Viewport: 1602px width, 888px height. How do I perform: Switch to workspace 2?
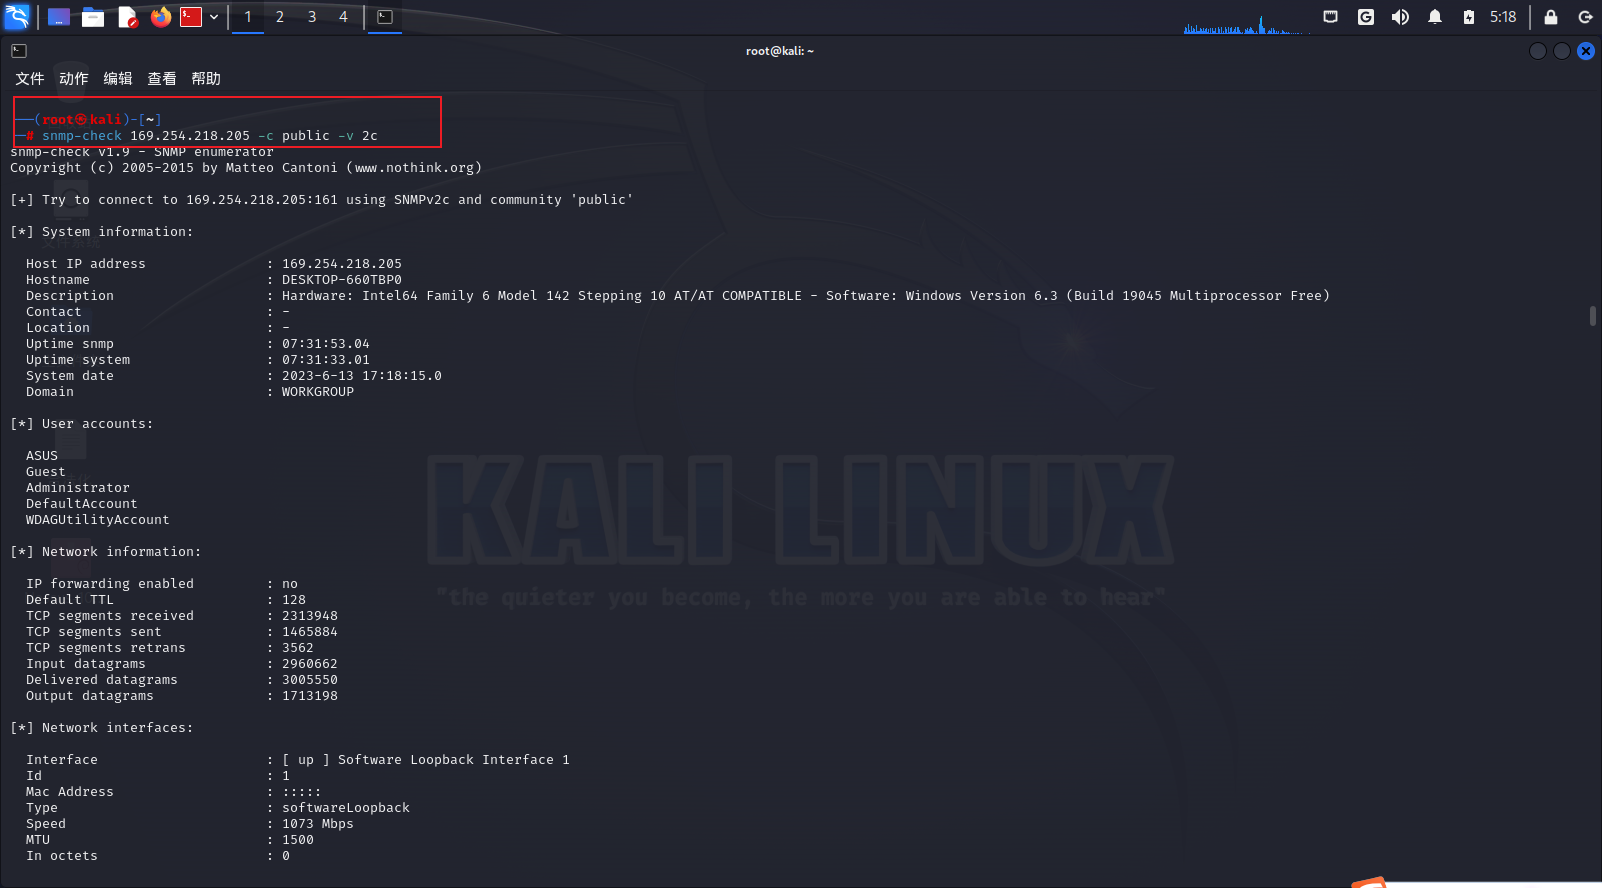click(280, 17)
